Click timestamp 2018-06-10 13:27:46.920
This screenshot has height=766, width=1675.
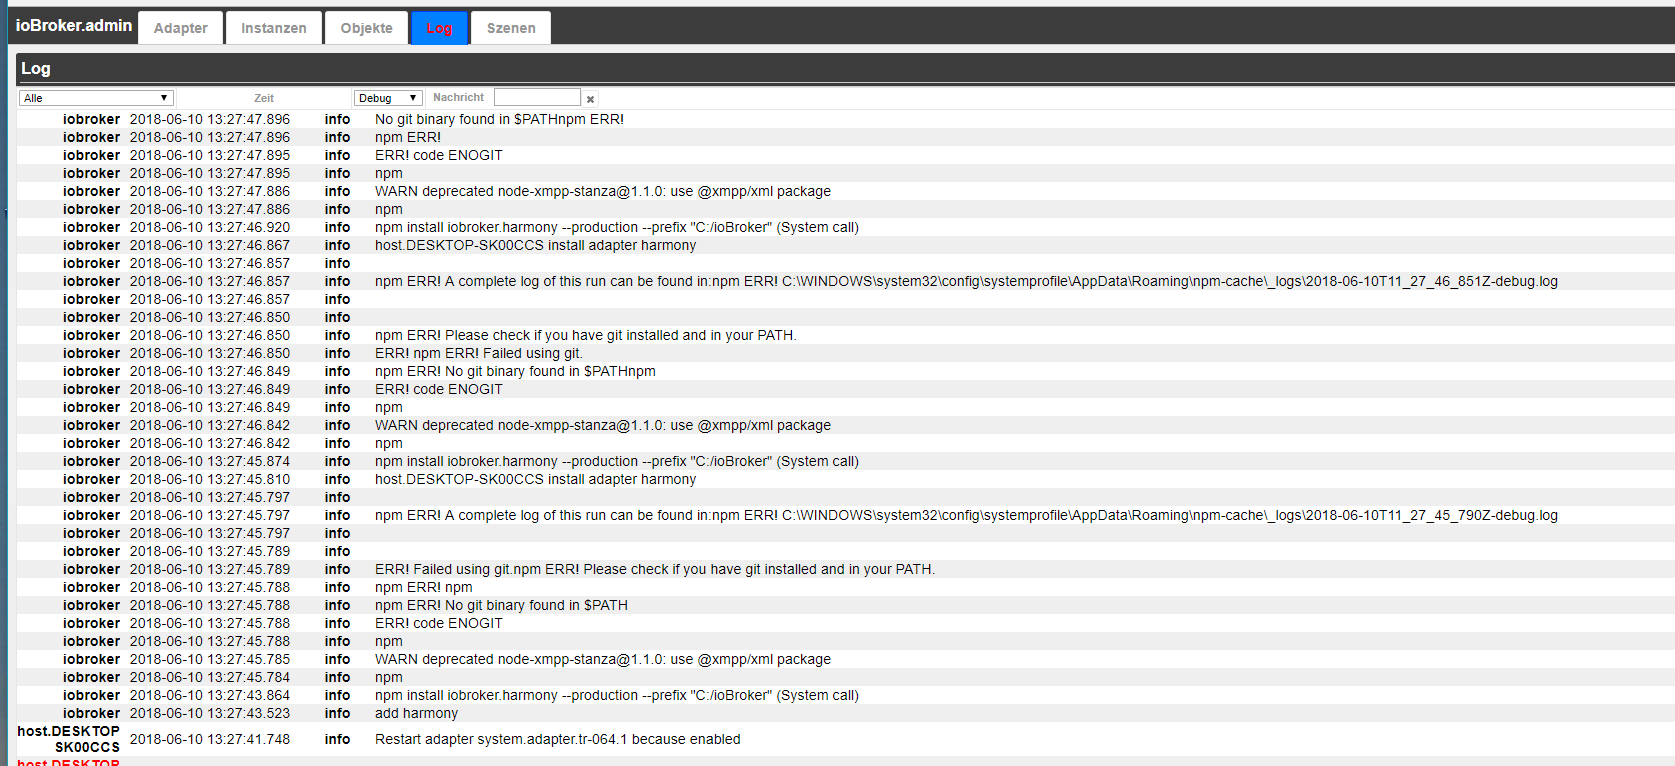210,227
